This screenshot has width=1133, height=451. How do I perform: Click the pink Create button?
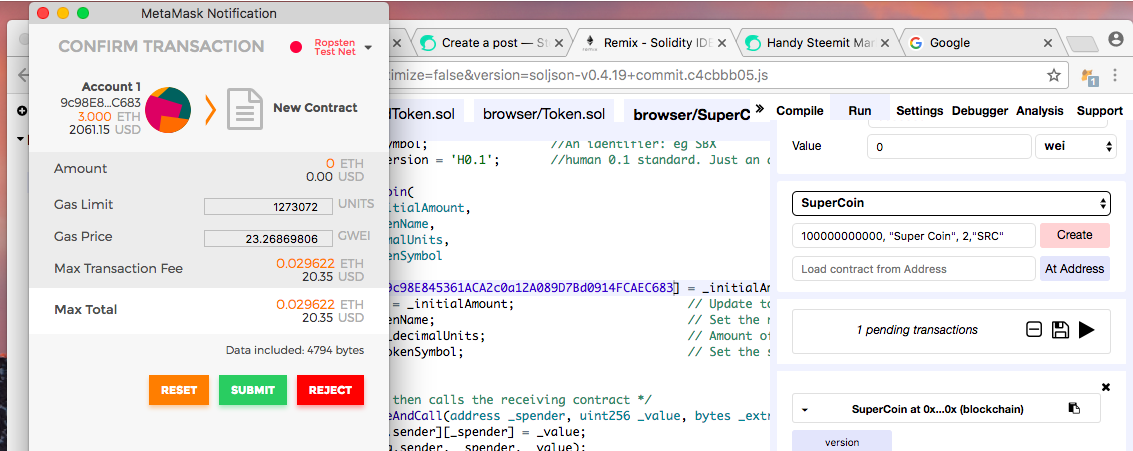point(1074,235)
